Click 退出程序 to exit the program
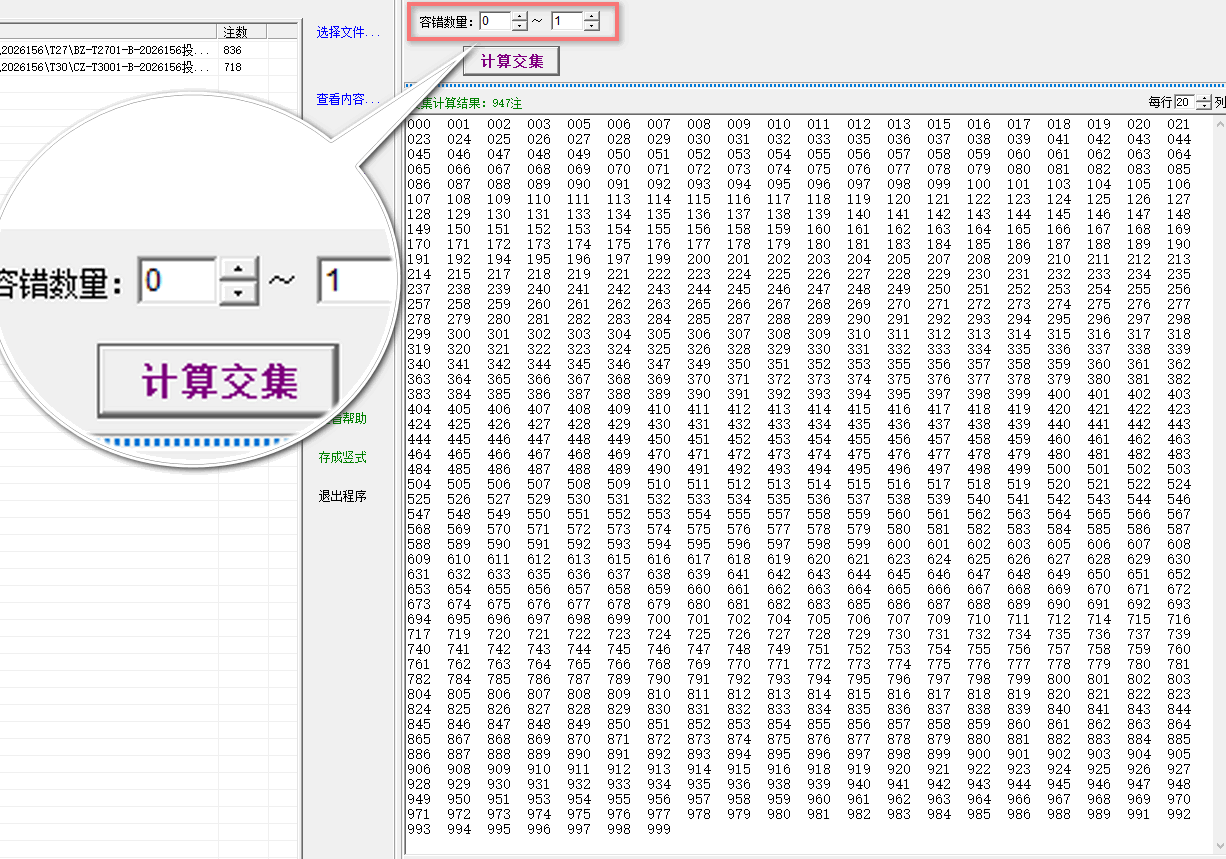 (342, 495)
